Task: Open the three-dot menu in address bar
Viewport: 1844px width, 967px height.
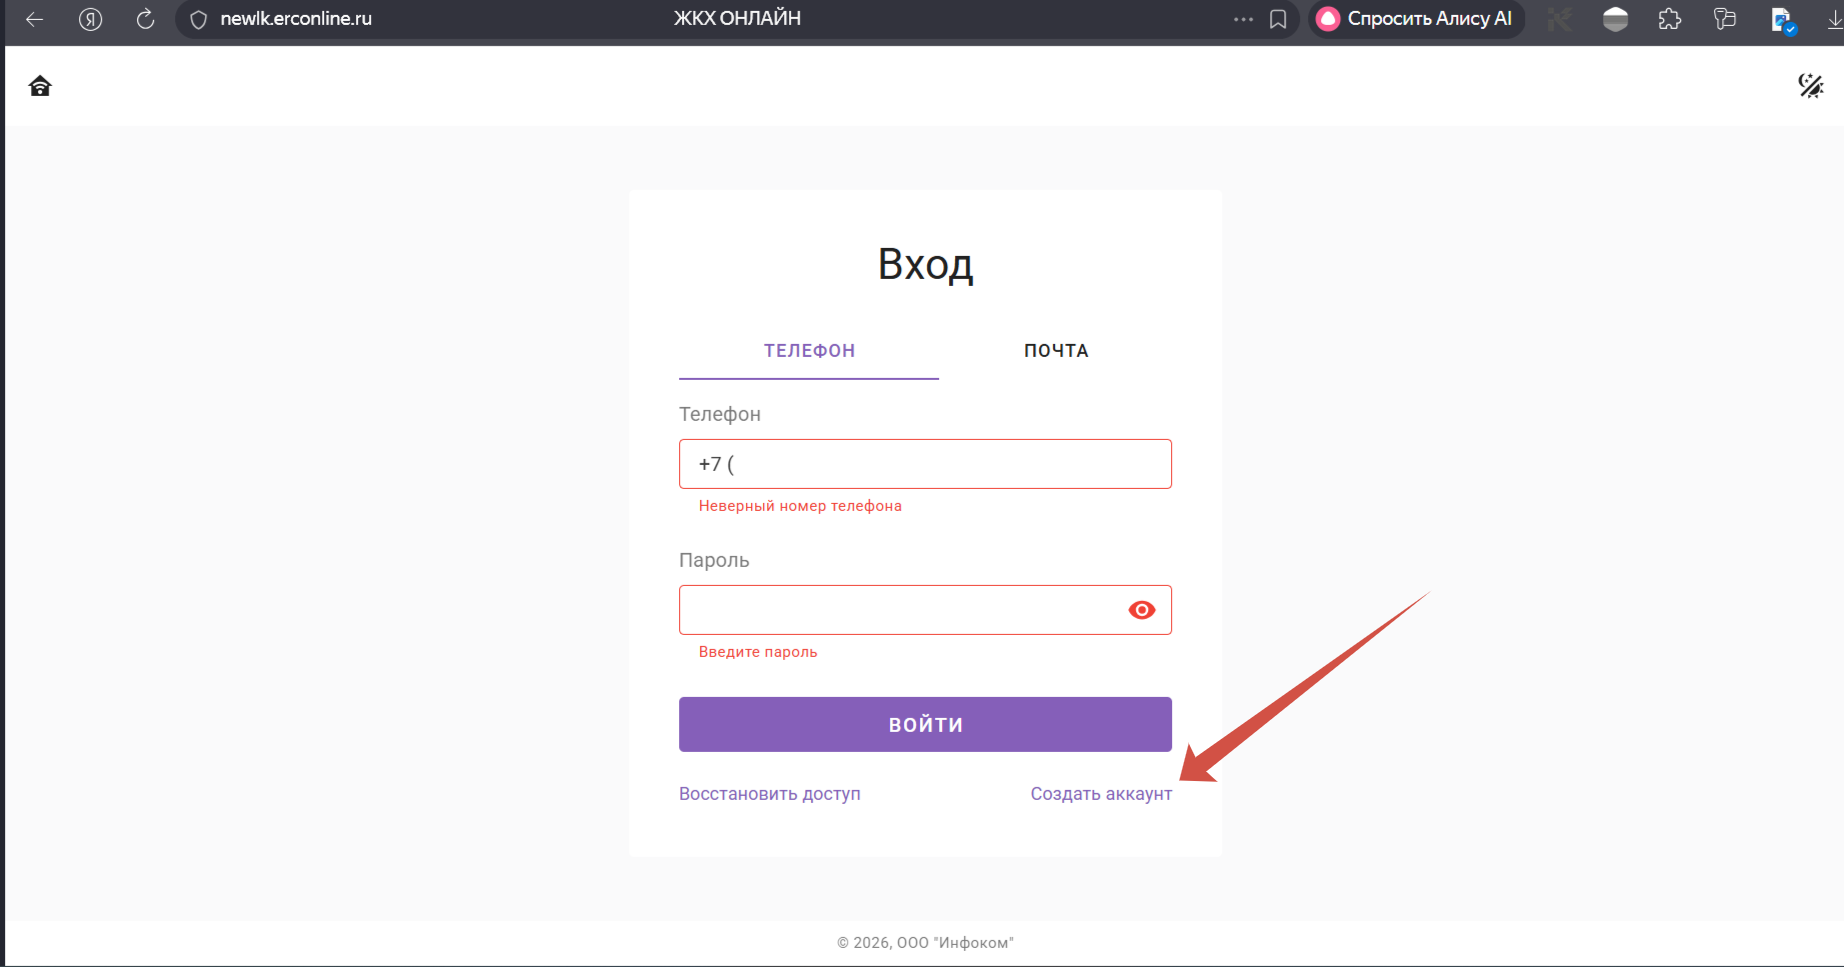Action: [x=1243, y=19]
